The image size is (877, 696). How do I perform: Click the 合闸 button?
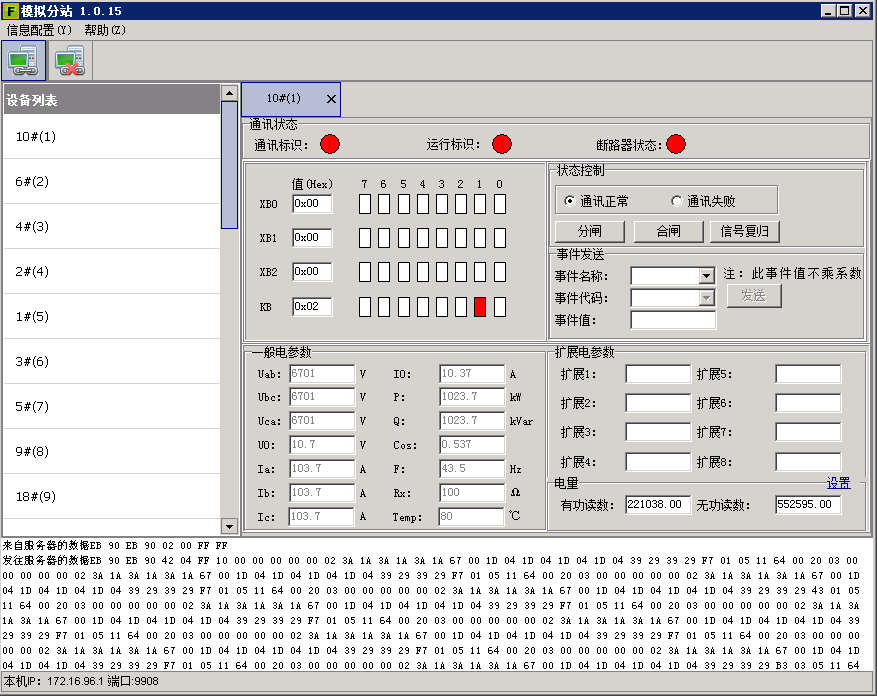click(668, 231)
